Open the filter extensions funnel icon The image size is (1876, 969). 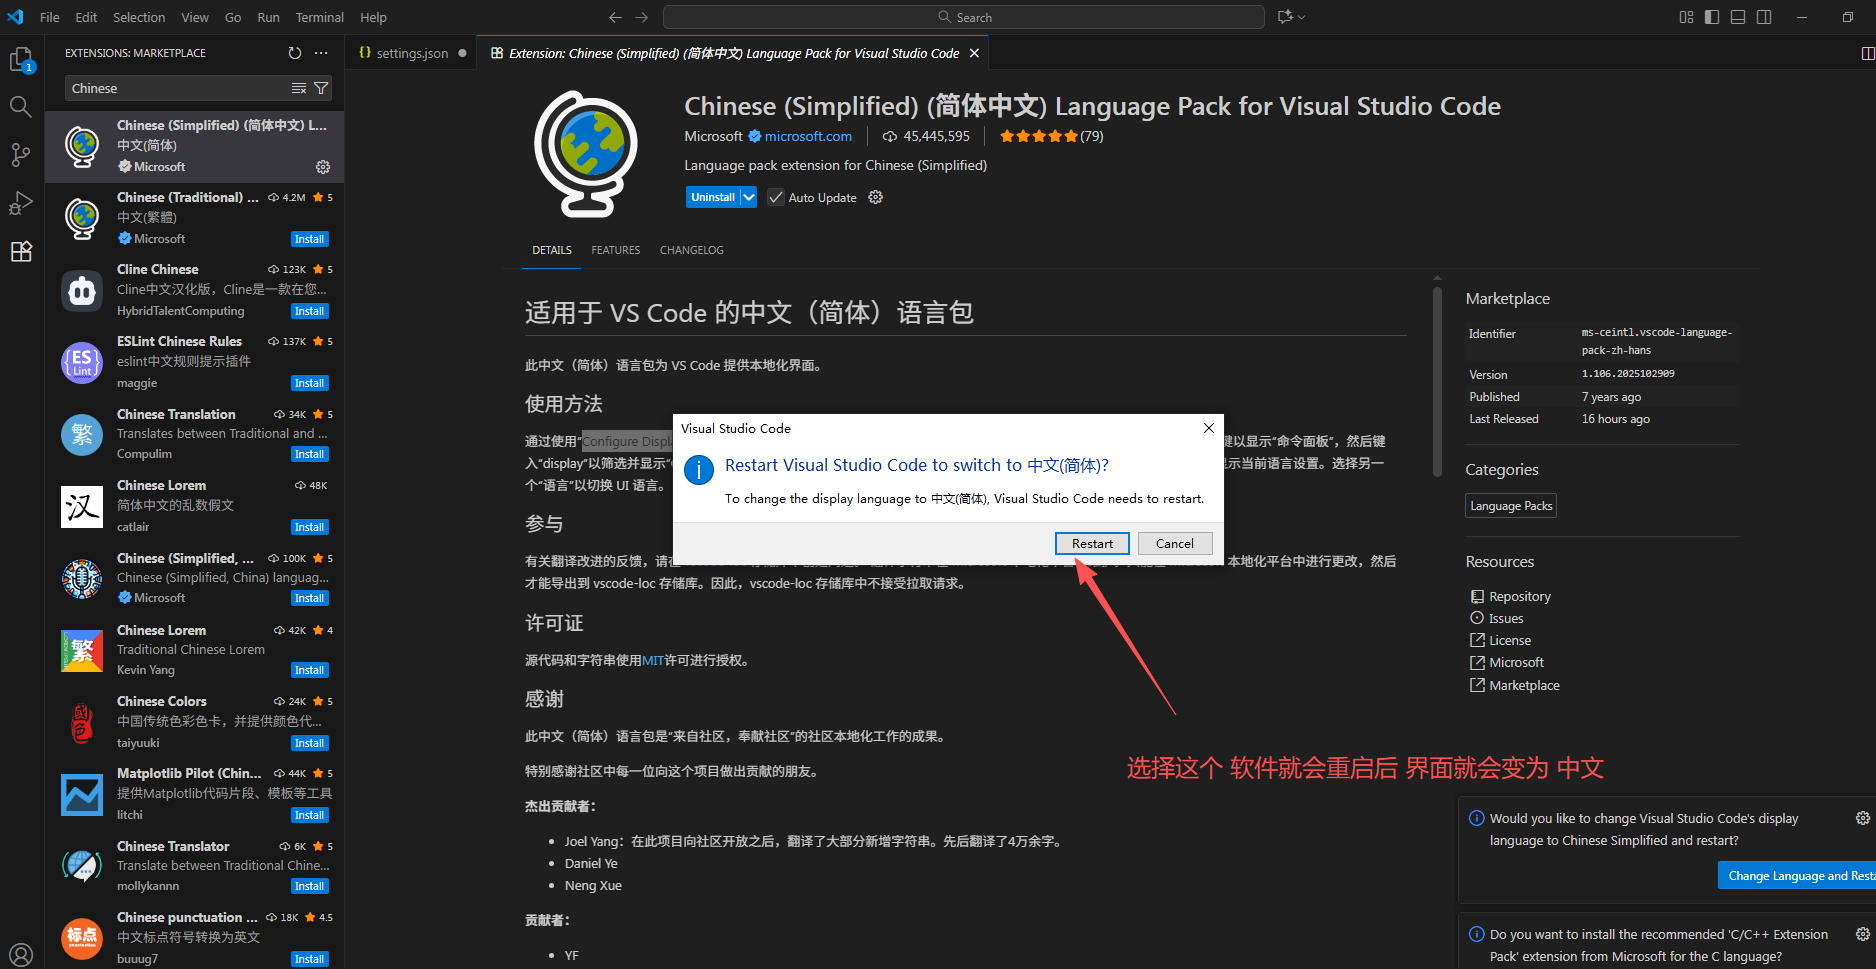(x=320, y=88)
